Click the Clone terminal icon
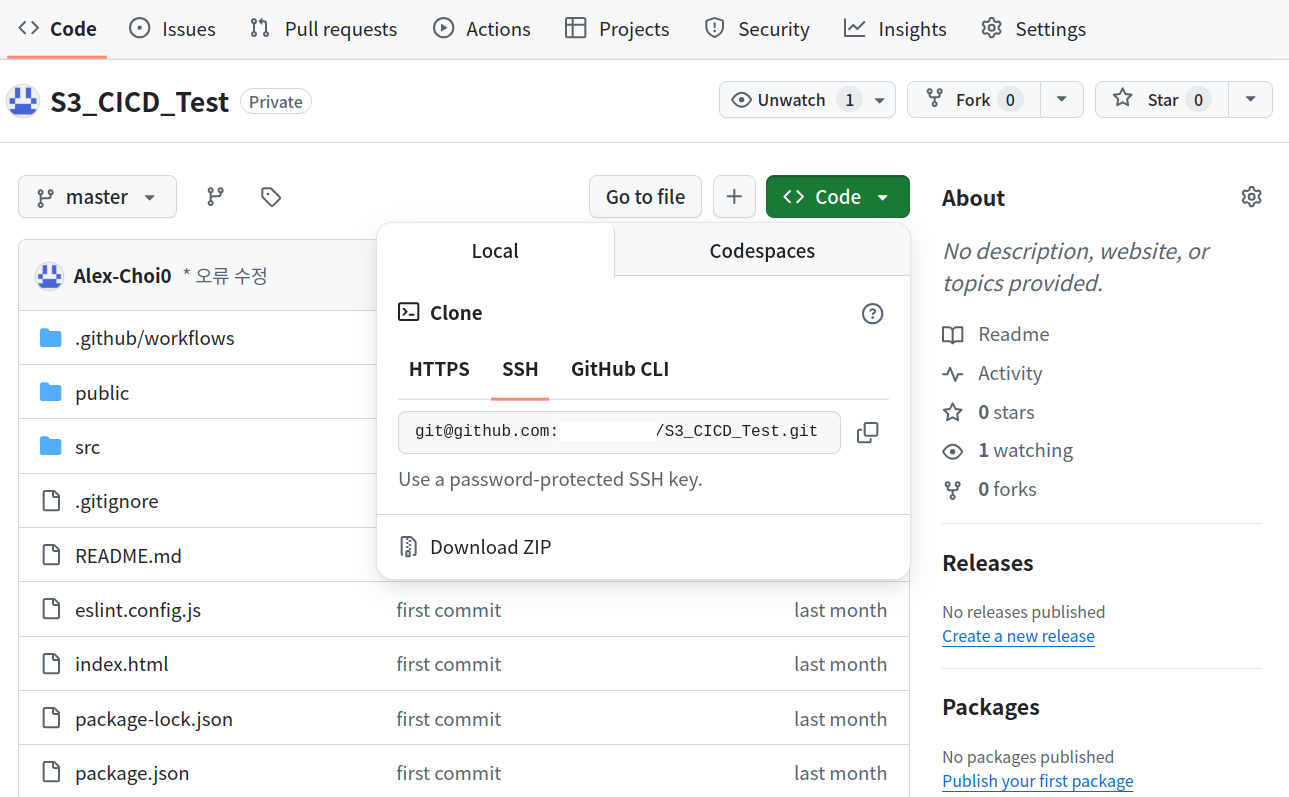Viewport: 1289px width, 797px height. [408, 312]
